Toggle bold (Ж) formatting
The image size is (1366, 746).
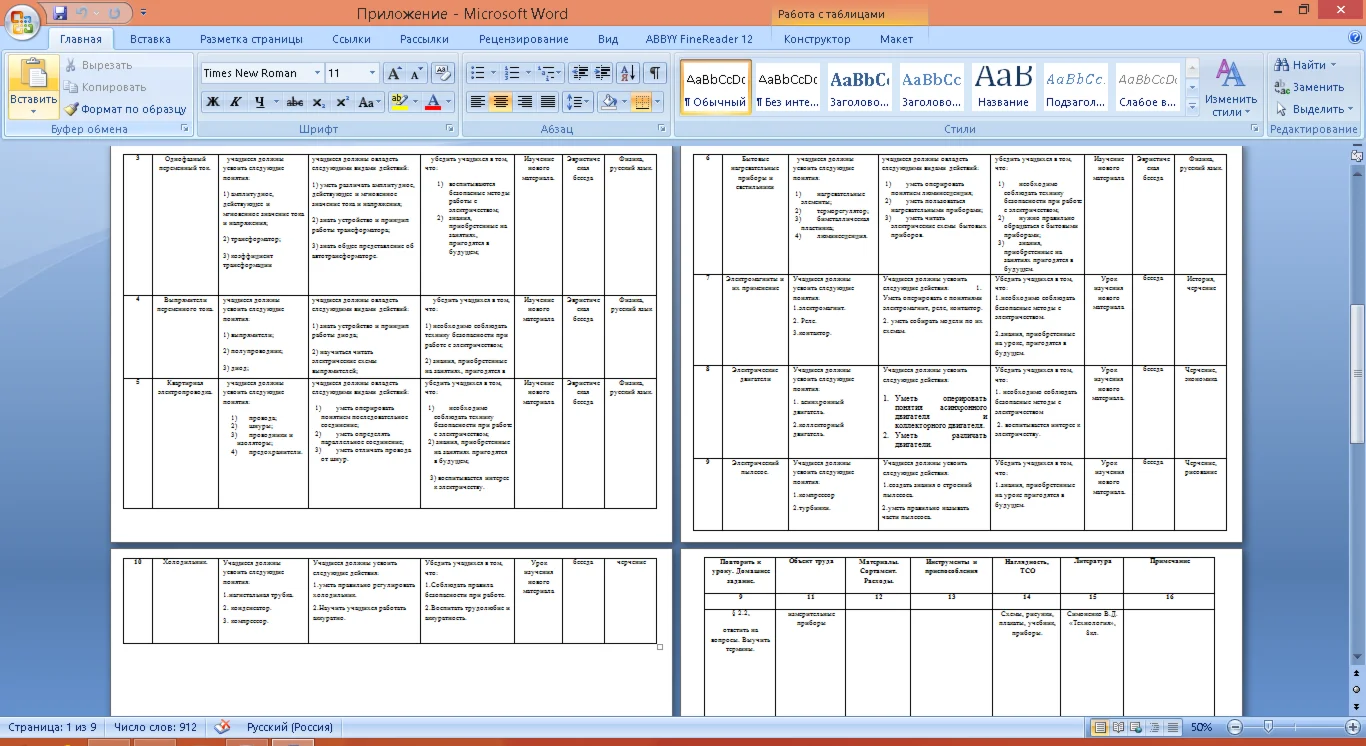(x=212, y=102)
